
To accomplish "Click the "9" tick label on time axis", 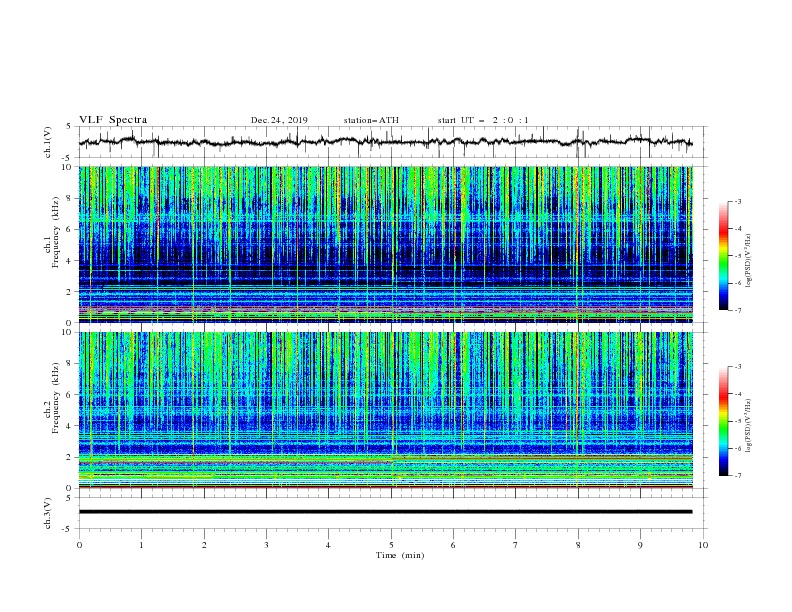I will pyautogui.click(x=640, y=545).
